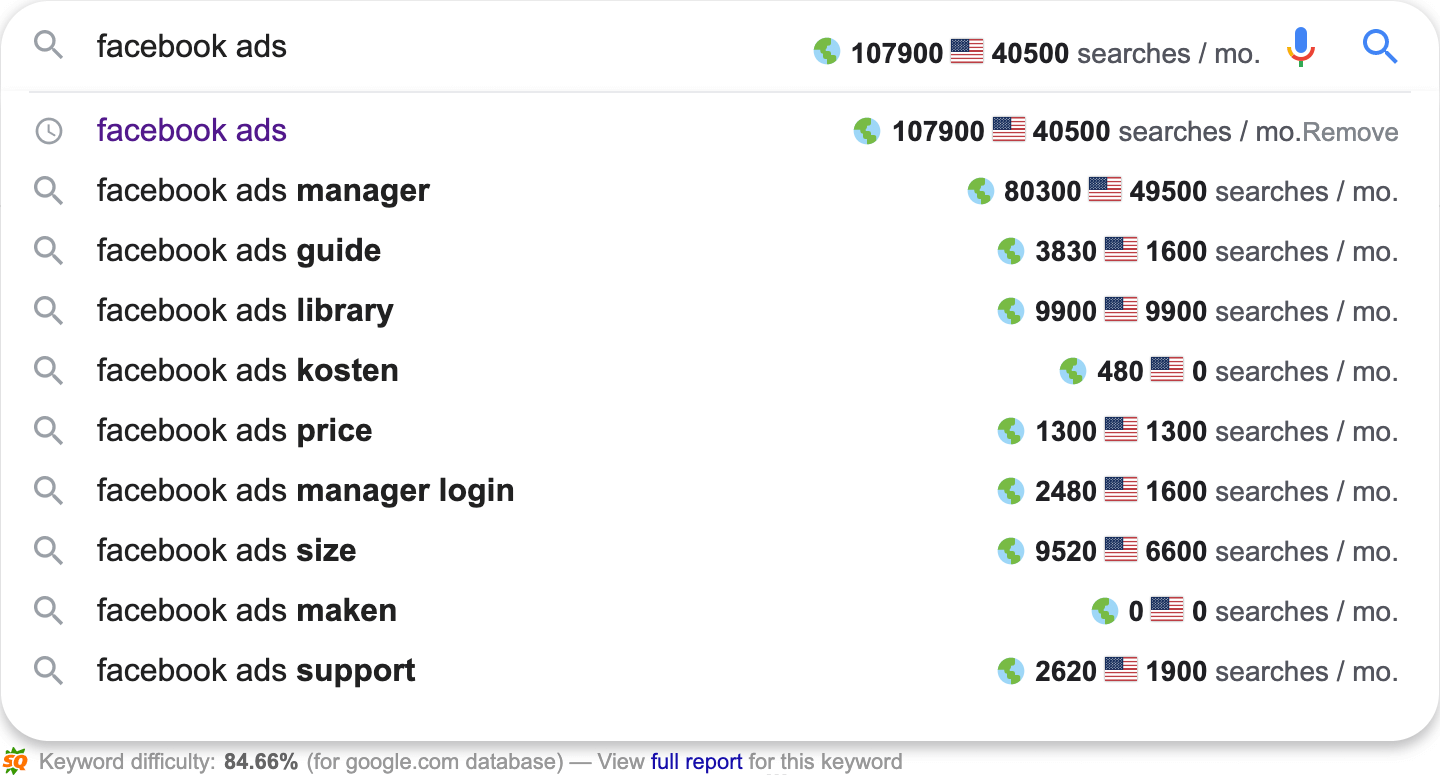The width and height of the screenshot is (1440, 775).
Task: Choose 'facebook ads guide' suggestion
Action: (x=720, y=251)
